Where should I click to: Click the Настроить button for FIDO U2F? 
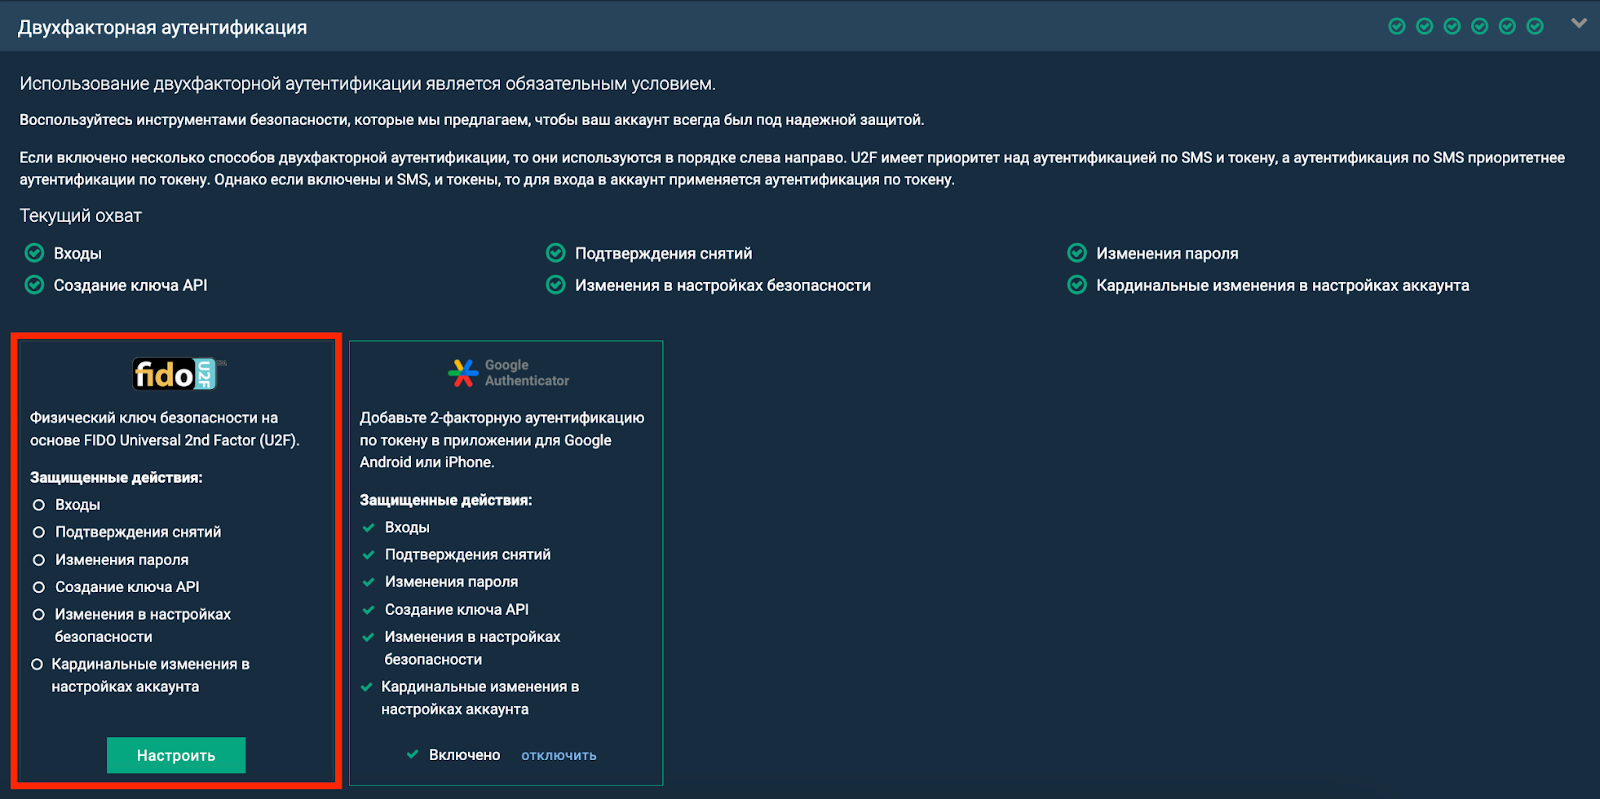pos(176,755)
